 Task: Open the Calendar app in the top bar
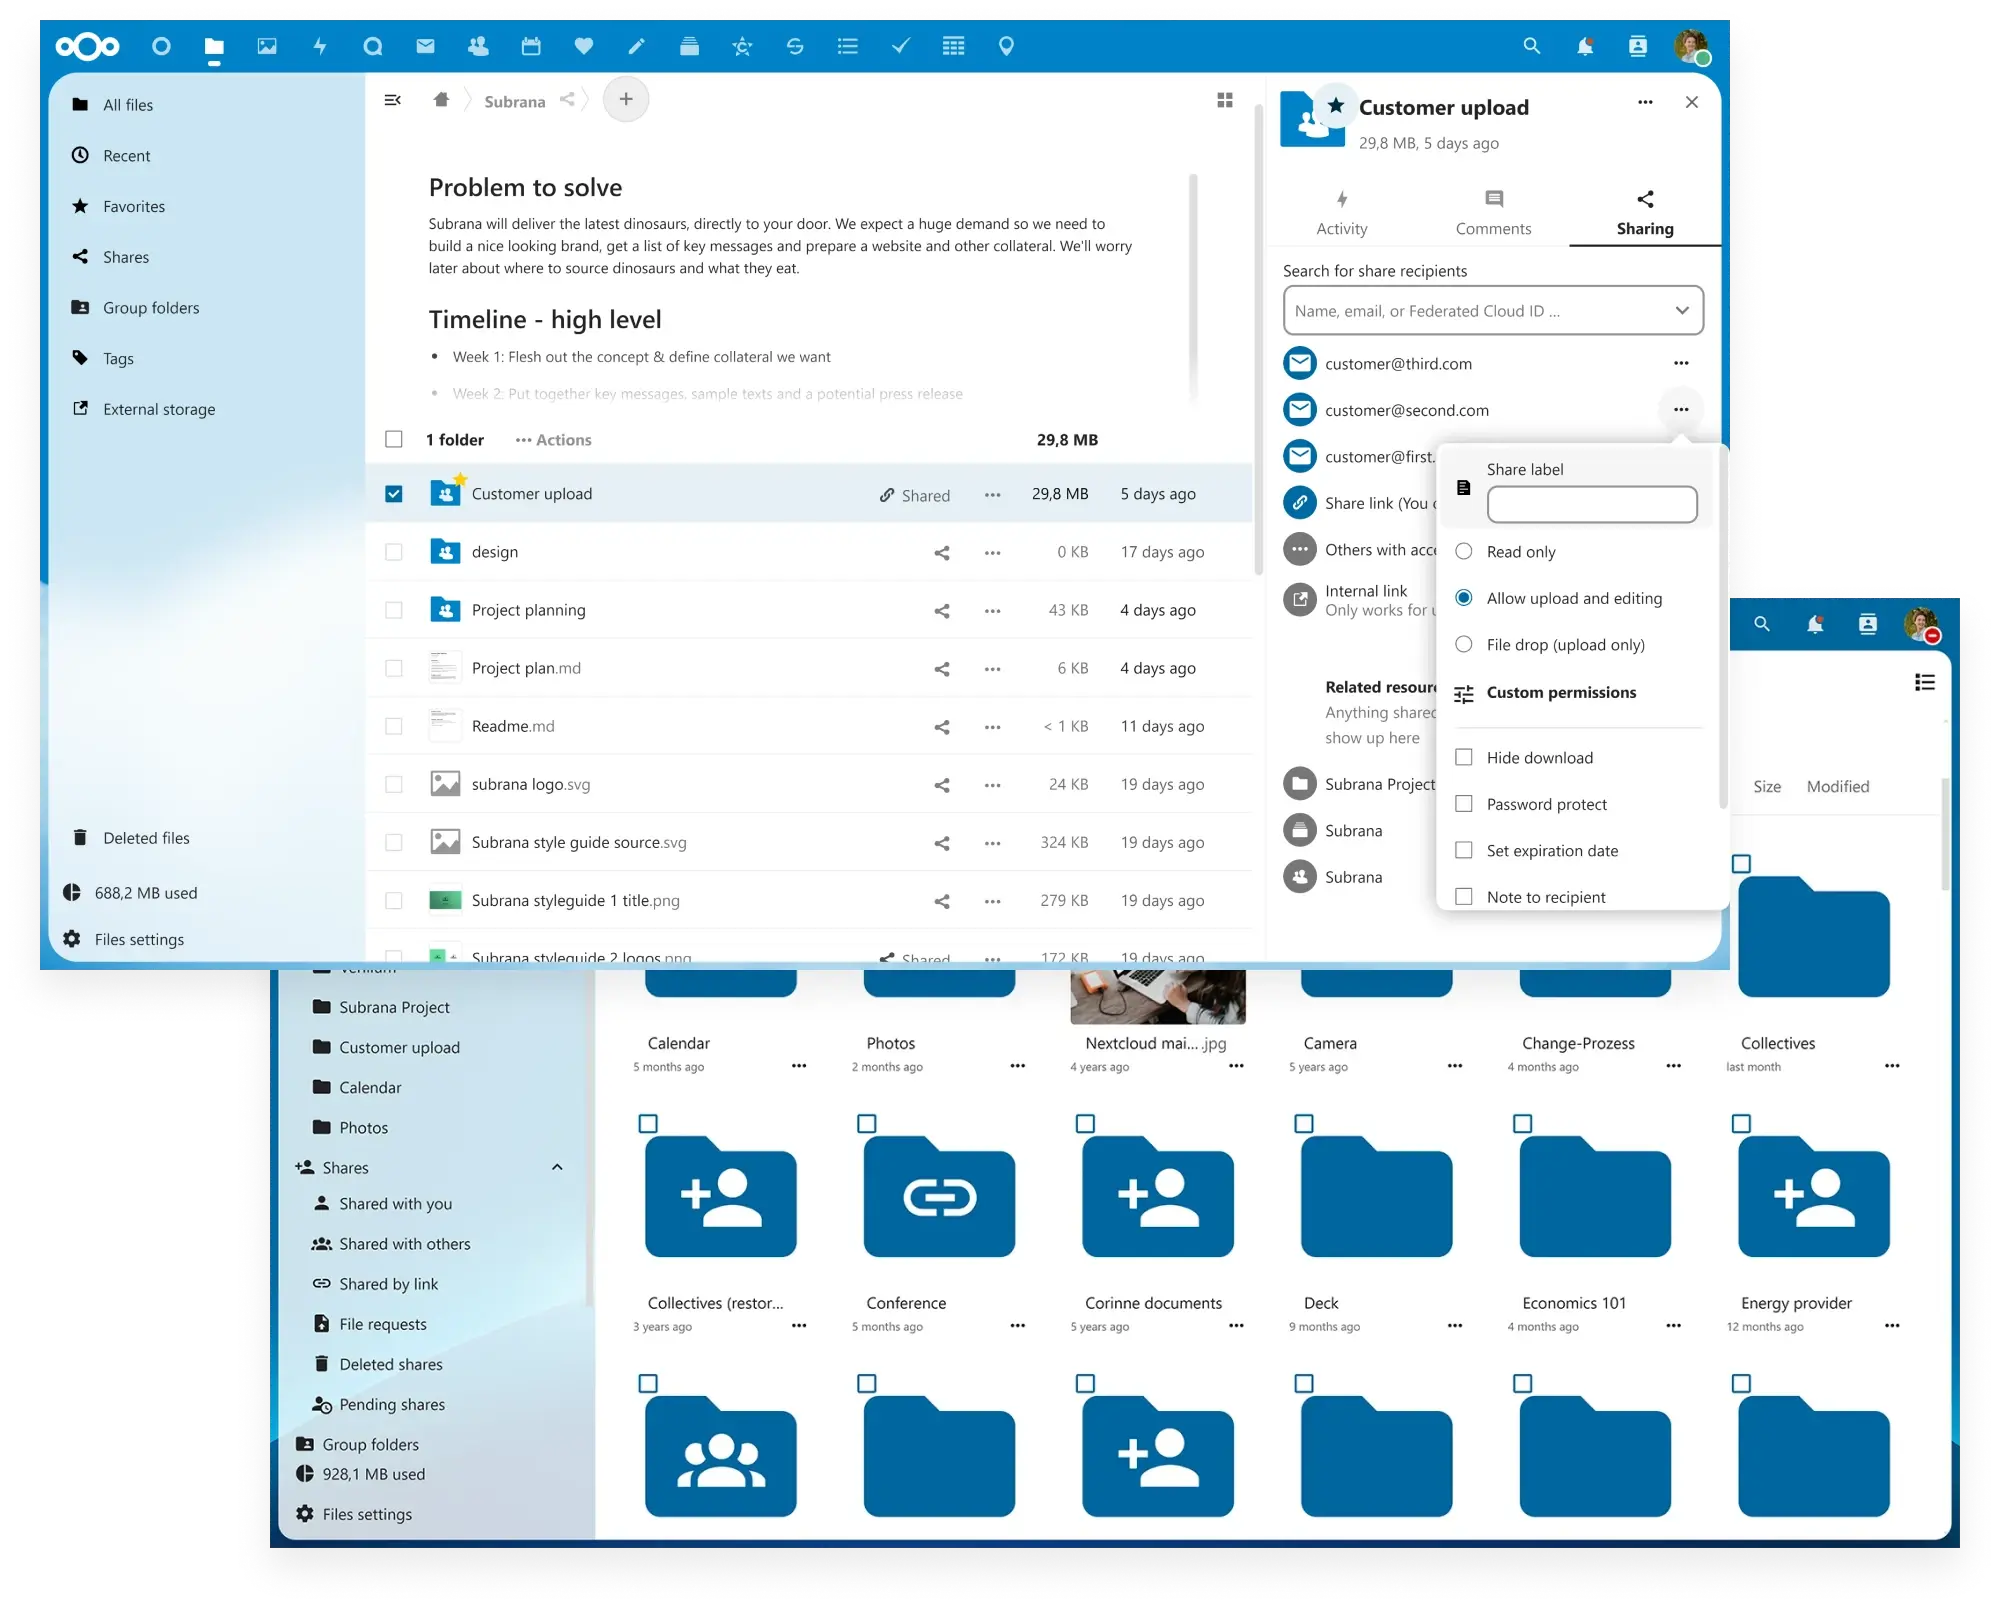pos(531,46)
